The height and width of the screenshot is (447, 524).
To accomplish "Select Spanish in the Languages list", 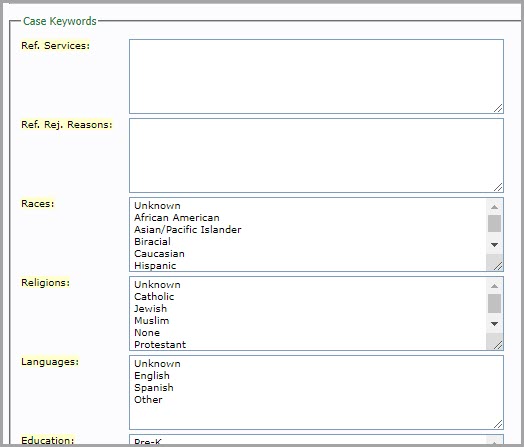I will point(154,388).
